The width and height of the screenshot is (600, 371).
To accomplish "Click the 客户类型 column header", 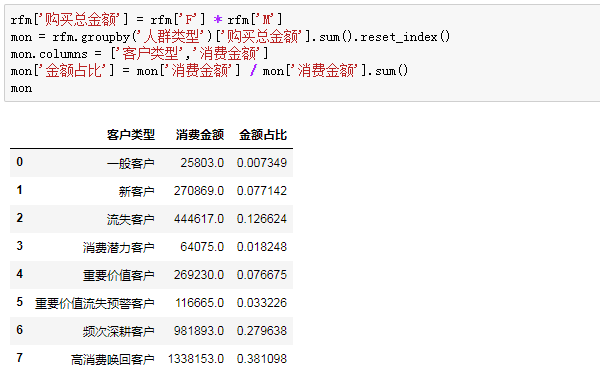I will pyautogui.click(x=131, y=135).
